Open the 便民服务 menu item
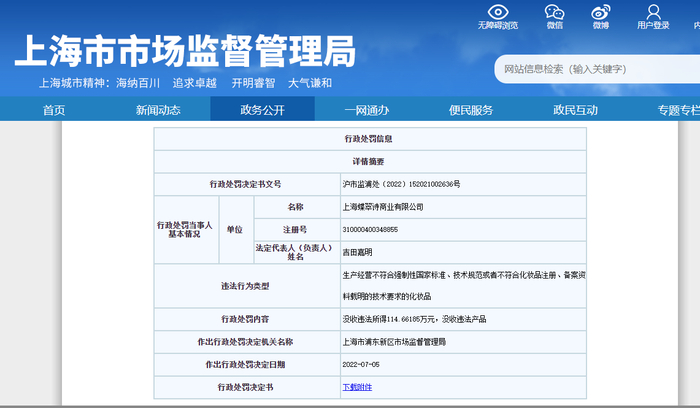The image size is (700, 408). pyautogui.click(x=470, y=110)
